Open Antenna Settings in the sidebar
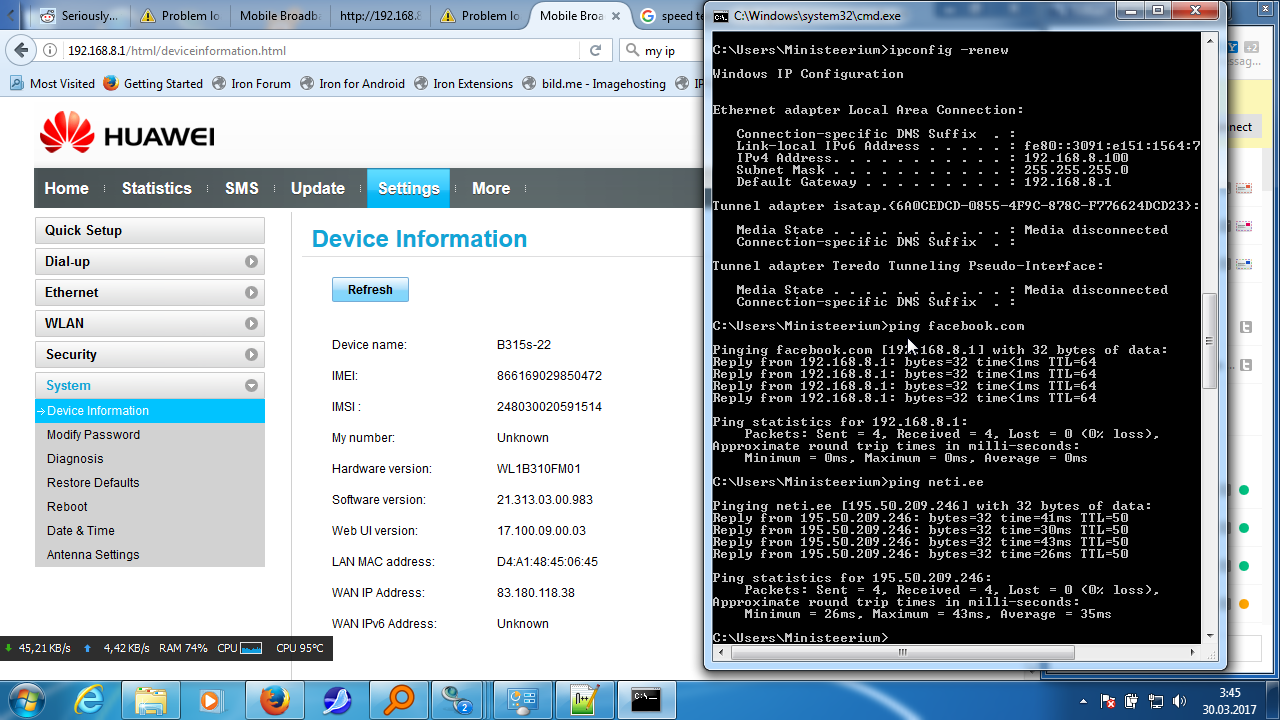The height and width of the screenshot is (720, 1280). pyautogui.click(x=93, y=555)
